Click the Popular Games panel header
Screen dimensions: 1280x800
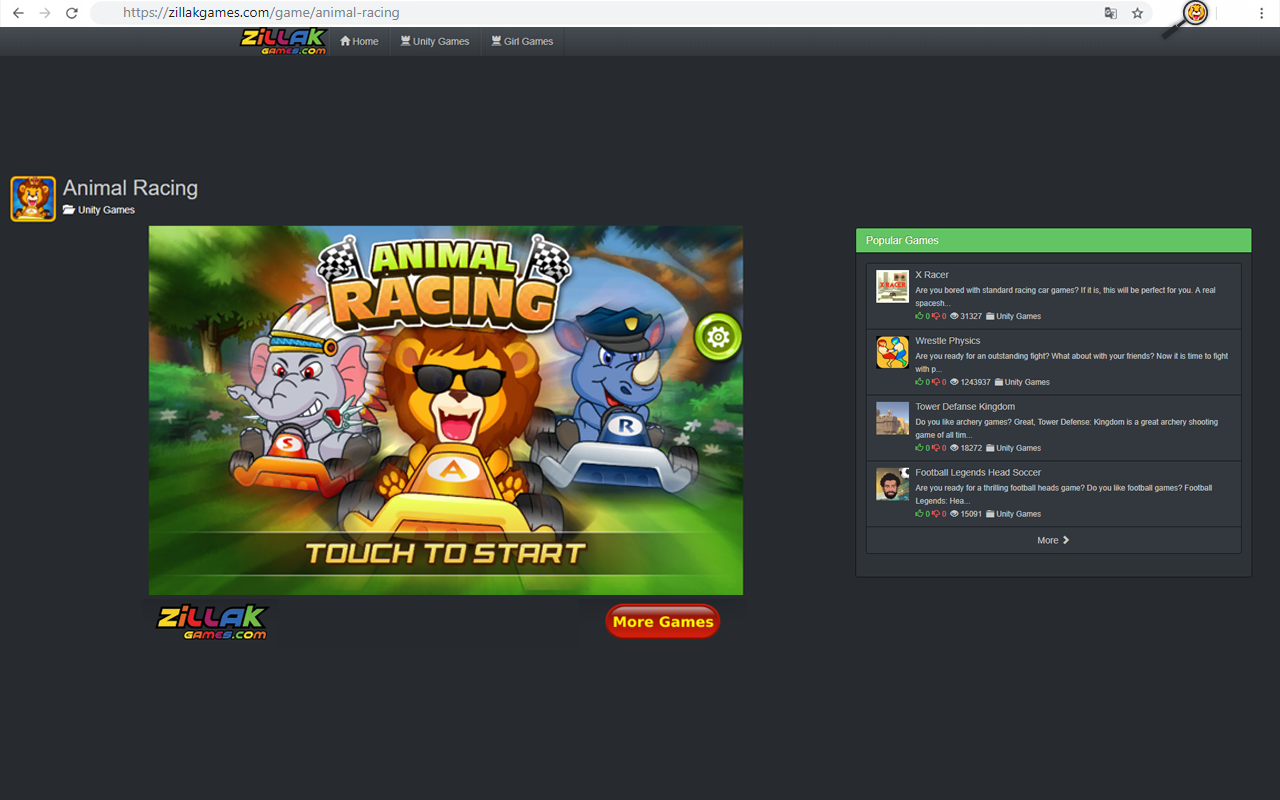[1053, 240]
